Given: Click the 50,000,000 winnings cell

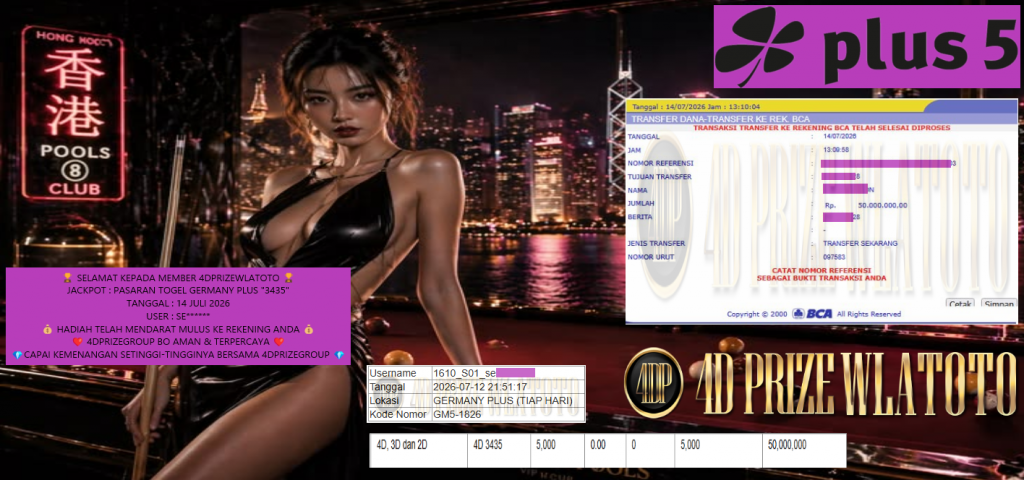Looking at the screenshot, I should click(x=803, y=451).
